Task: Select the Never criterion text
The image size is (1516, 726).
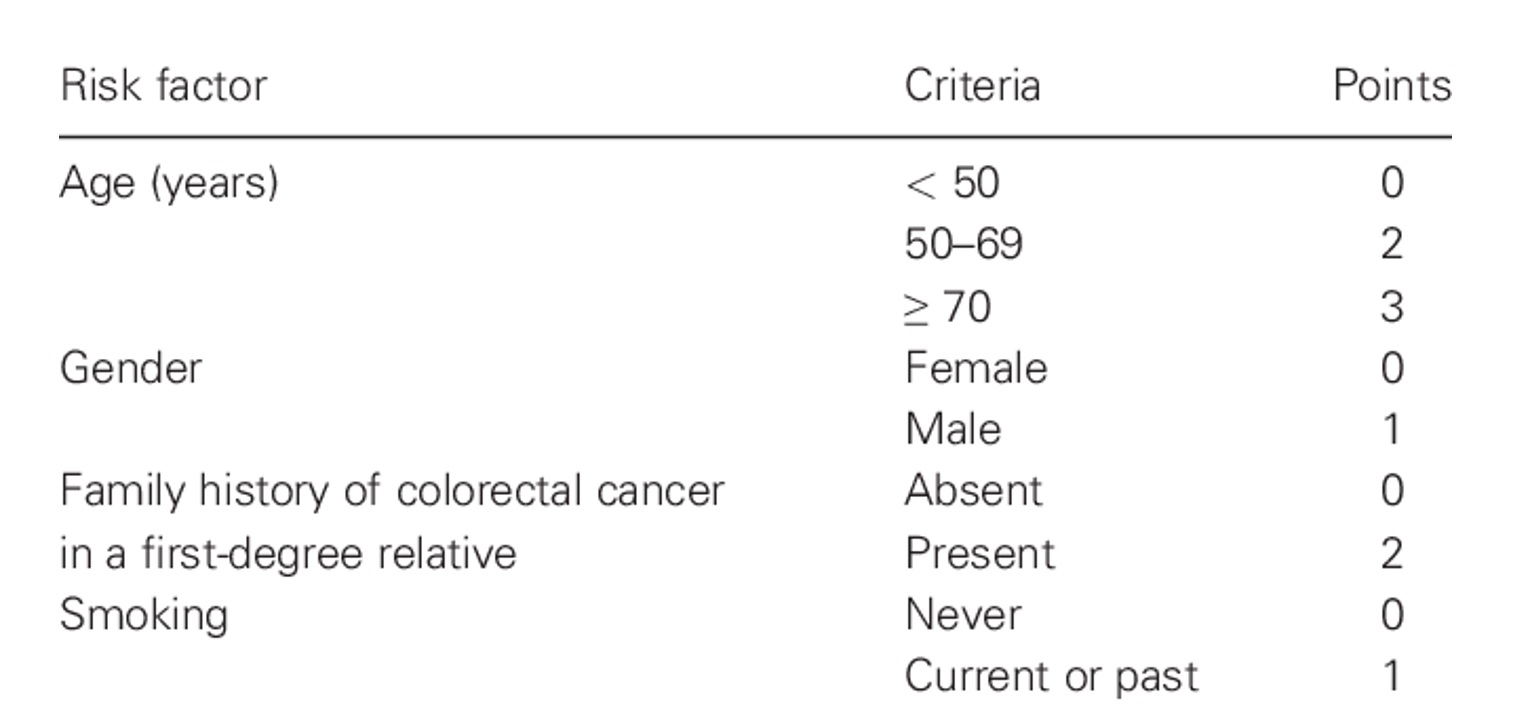Action: pos(962,614)
